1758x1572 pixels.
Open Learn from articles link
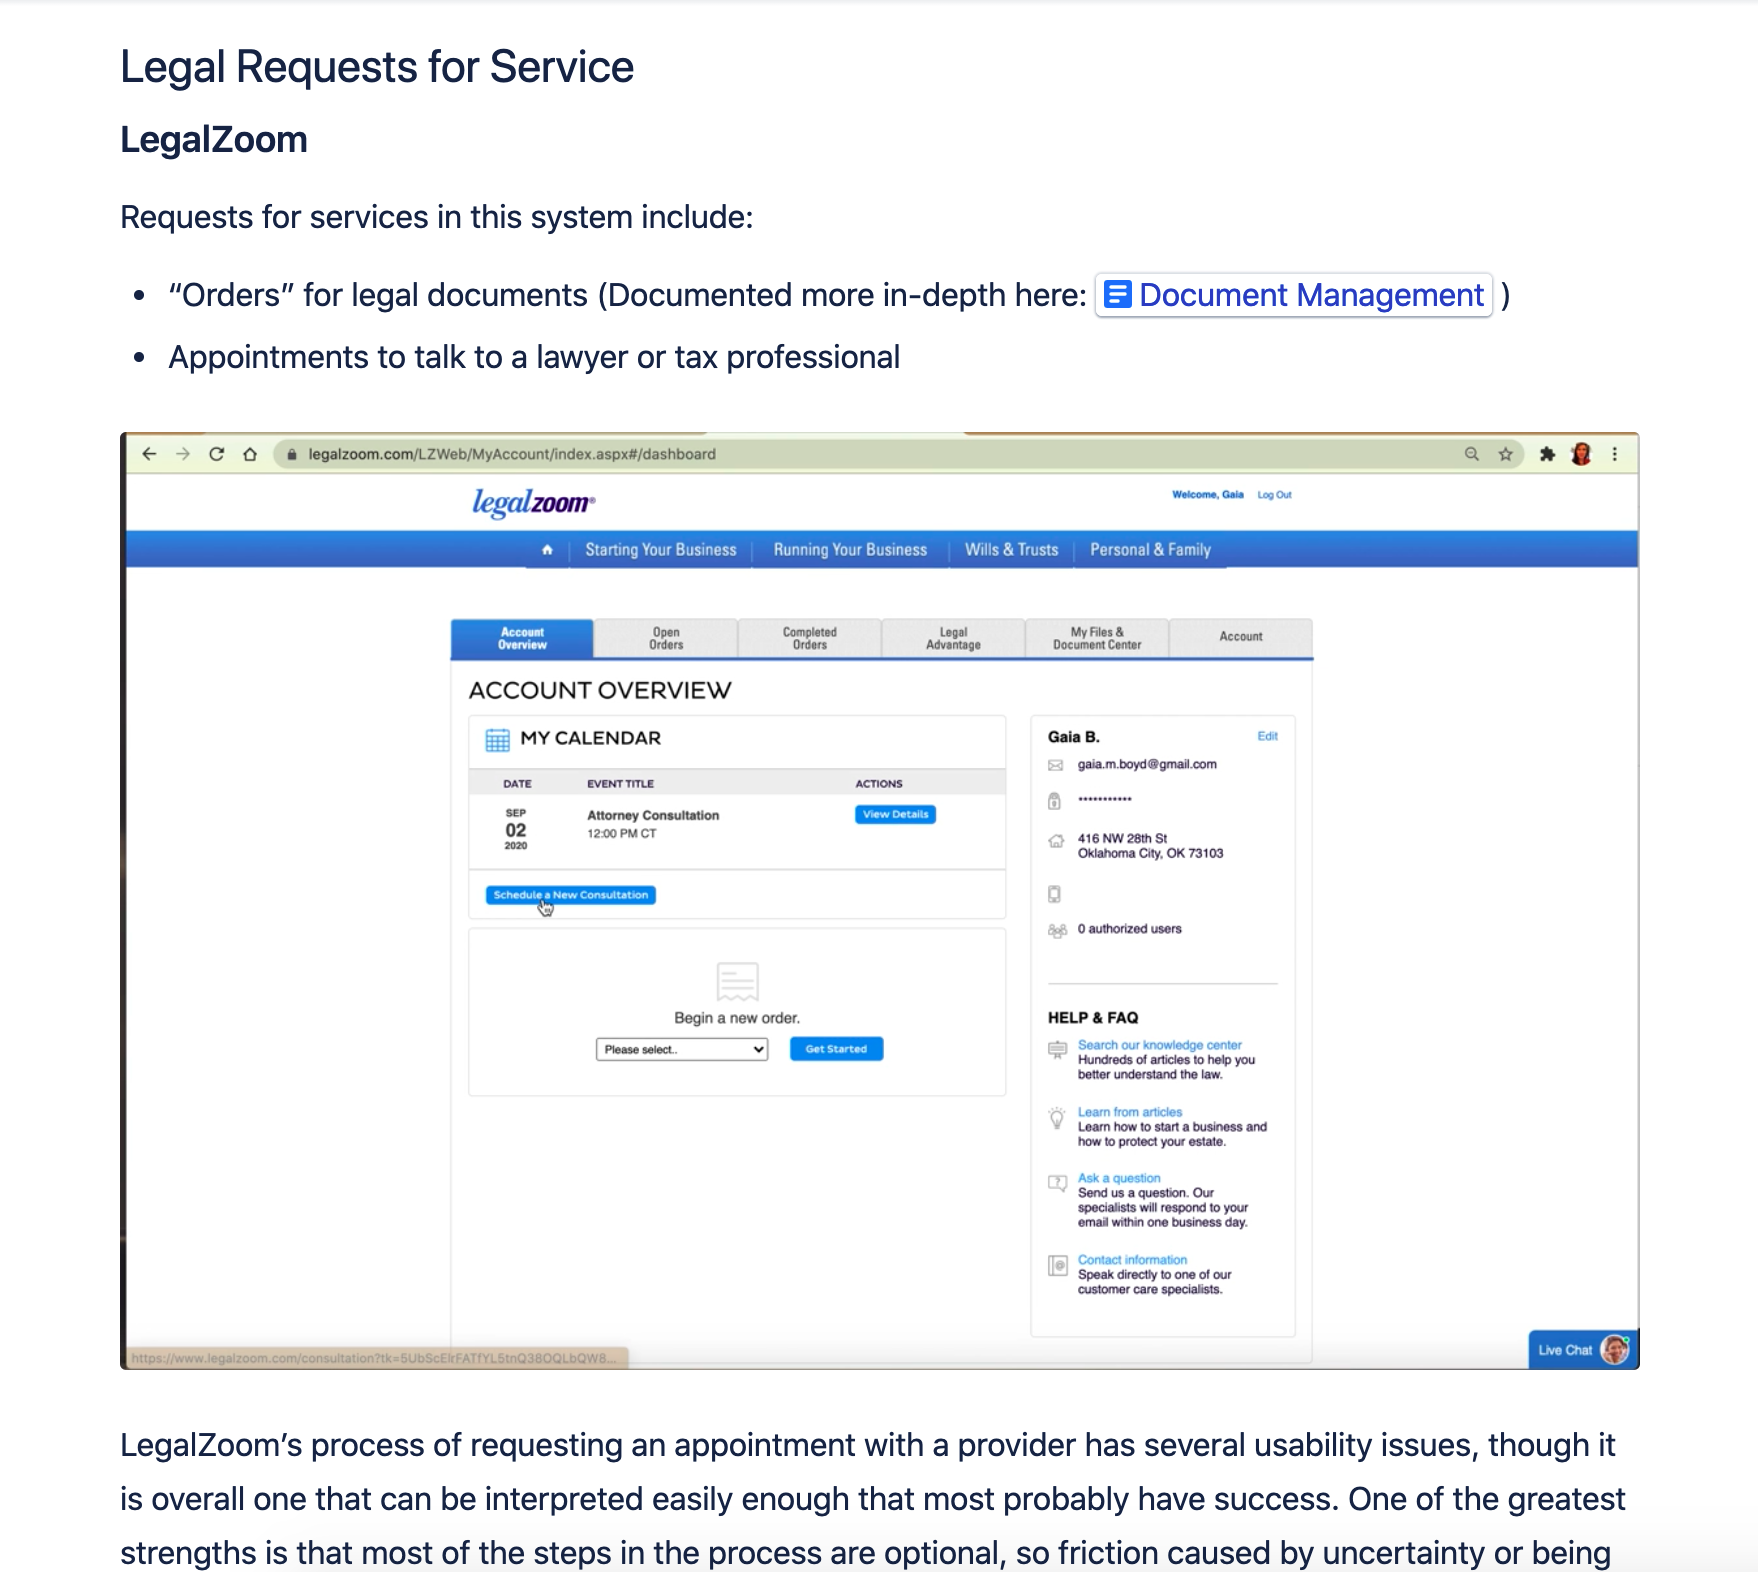pos(1130,1112)
